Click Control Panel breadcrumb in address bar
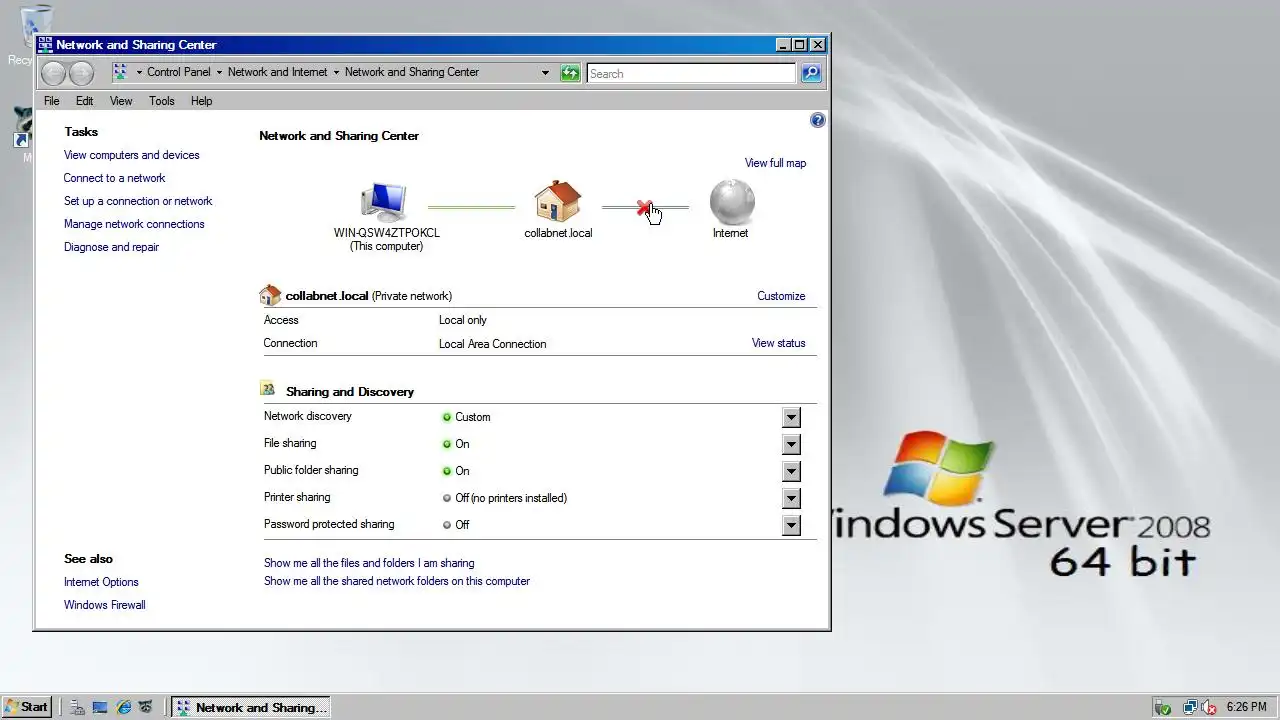1280x720 pixels. point(179,72)
